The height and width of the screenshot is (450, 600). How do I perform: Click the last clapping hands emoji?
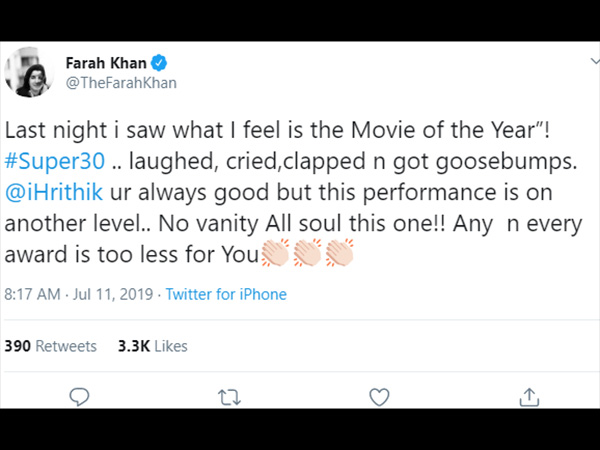click(x=339, y=253)
